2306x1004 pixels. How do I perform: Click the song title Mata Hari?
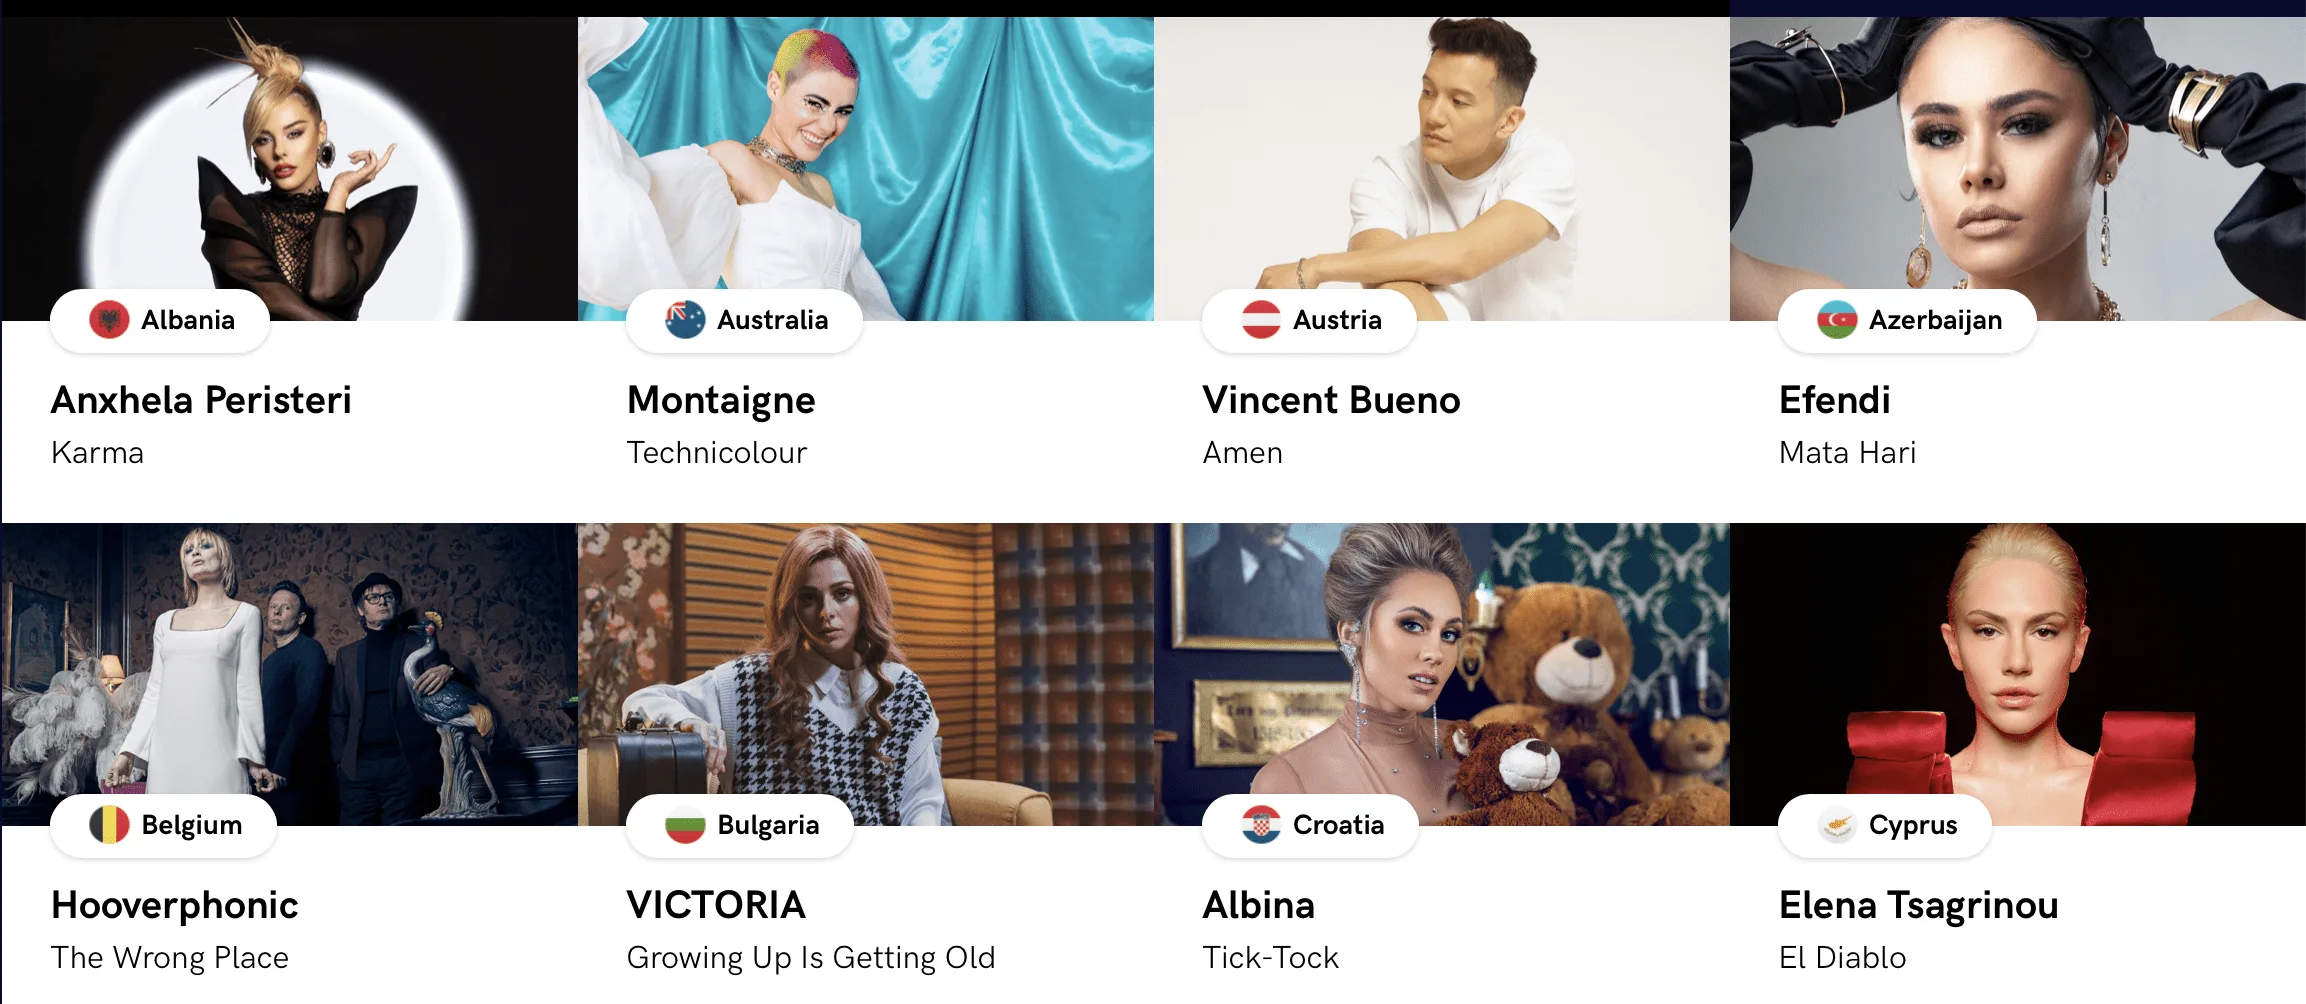(1848, 453)
